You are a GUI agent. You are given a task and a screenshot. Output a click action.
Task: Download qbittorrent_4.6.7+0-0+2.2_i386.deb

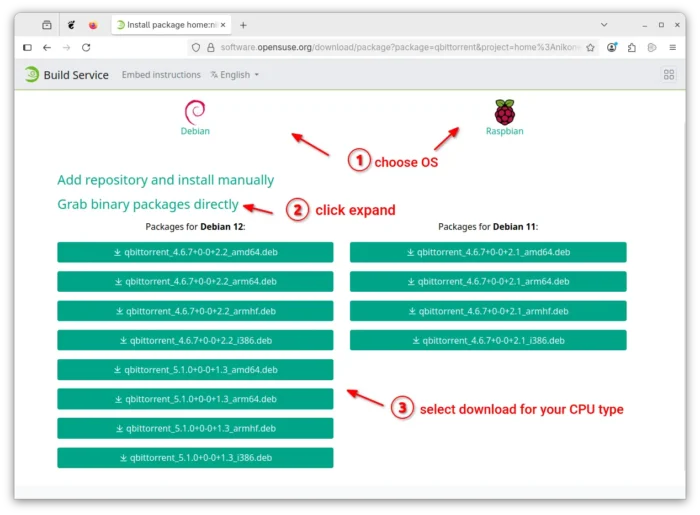pyautogui.click(x=195, y=341)
